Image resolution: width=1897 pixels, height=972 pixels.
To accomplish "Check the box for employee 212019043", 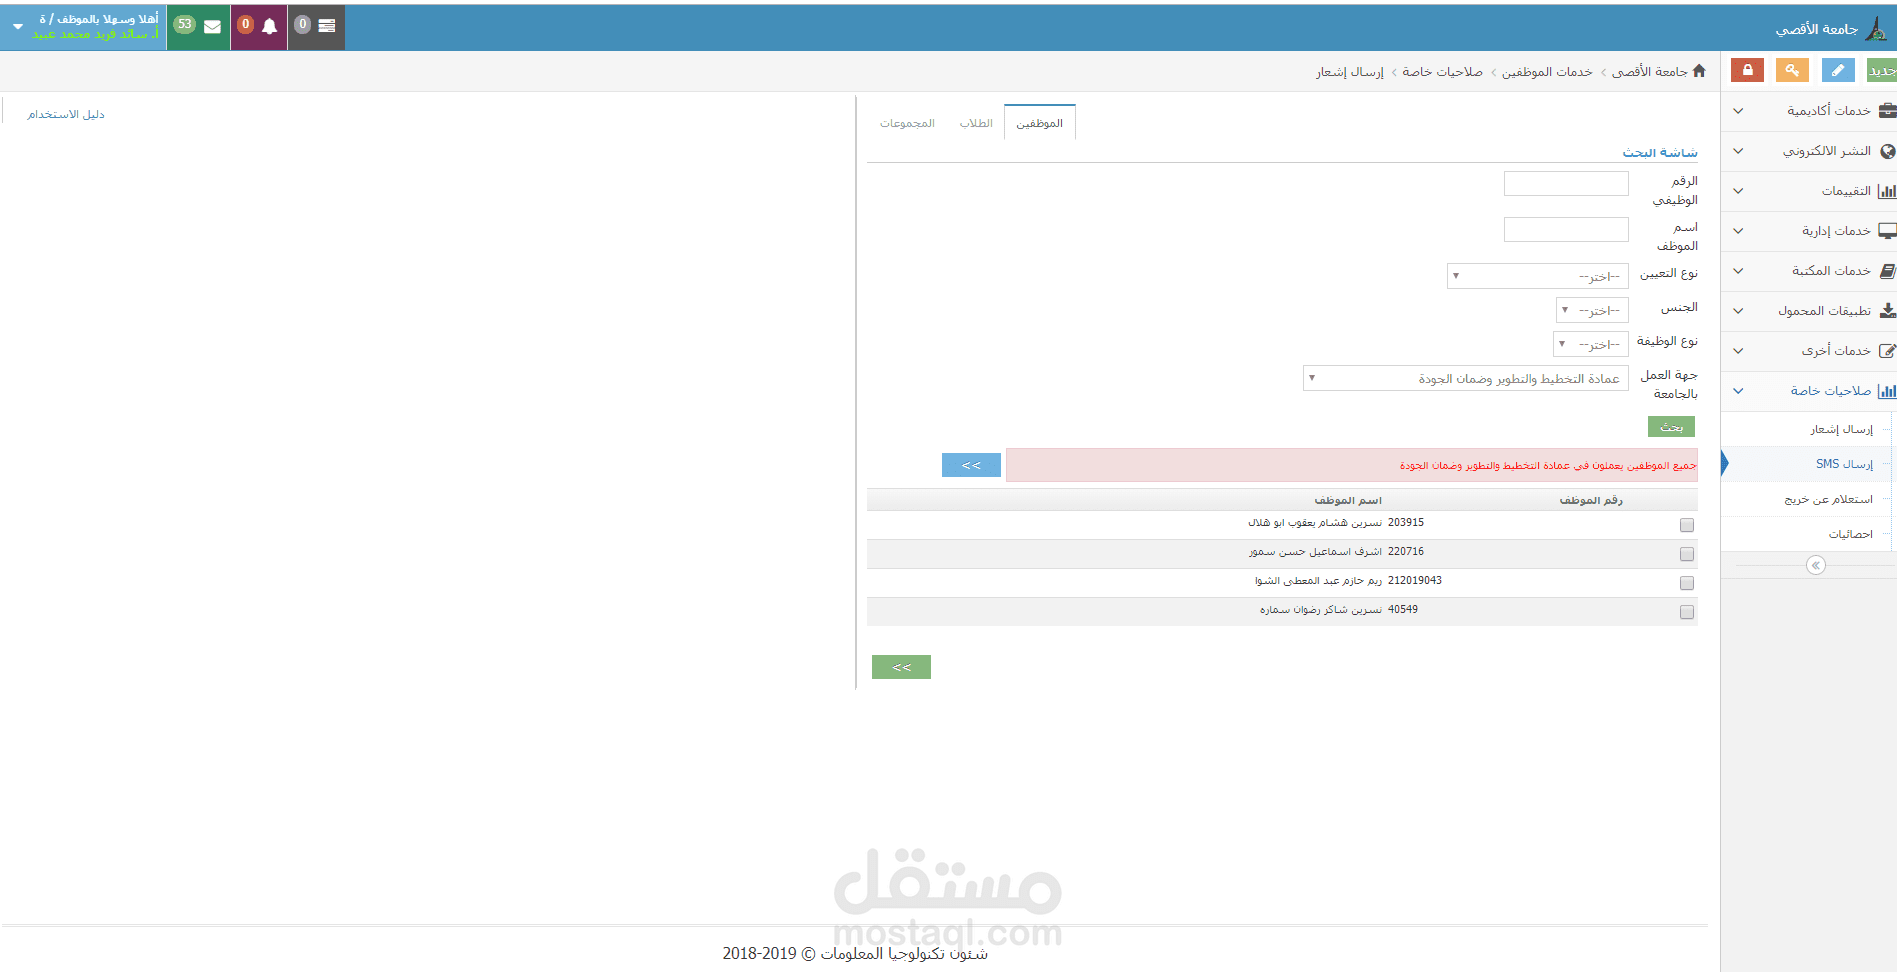I will coord(1687,583).
